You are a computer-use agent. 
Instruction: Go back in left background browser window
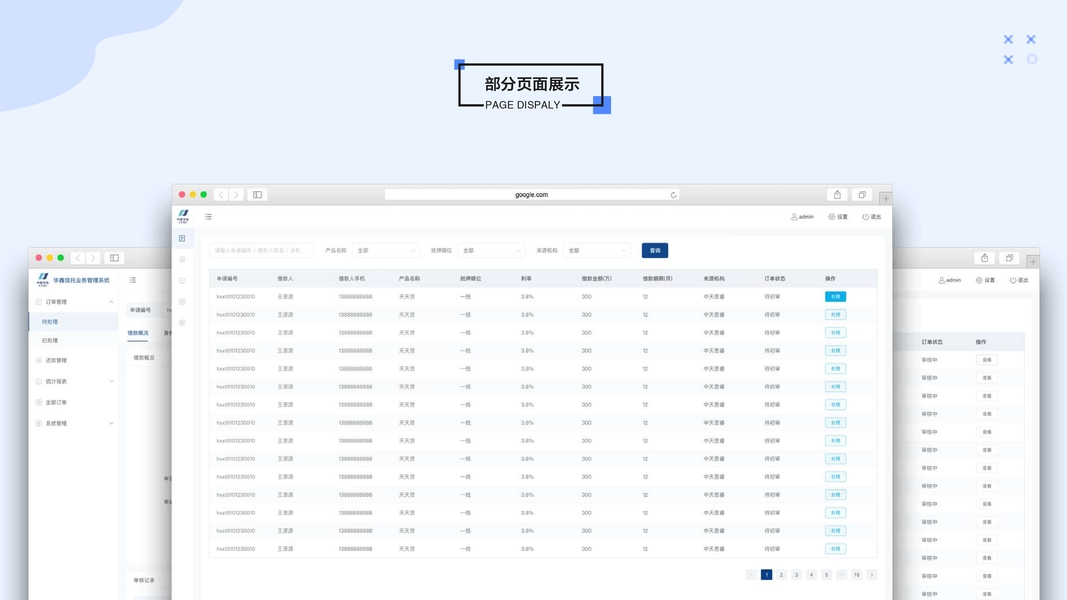[78, 258]
